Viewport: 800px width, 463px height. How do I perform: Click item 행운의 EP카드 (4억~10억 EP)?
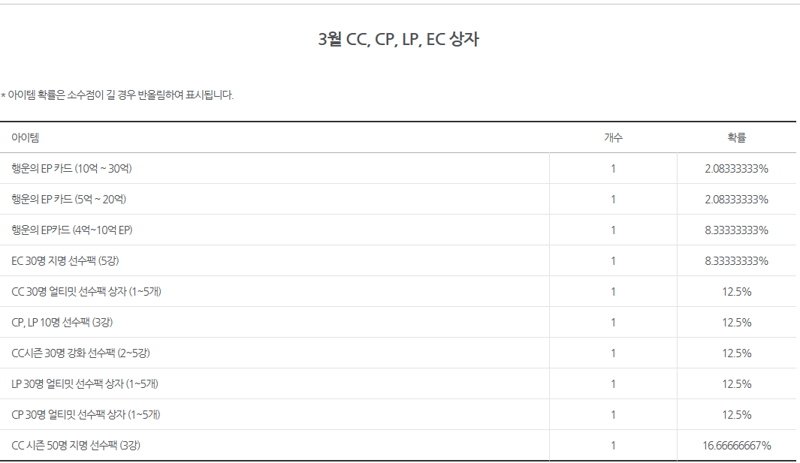[x=72, y=230]
